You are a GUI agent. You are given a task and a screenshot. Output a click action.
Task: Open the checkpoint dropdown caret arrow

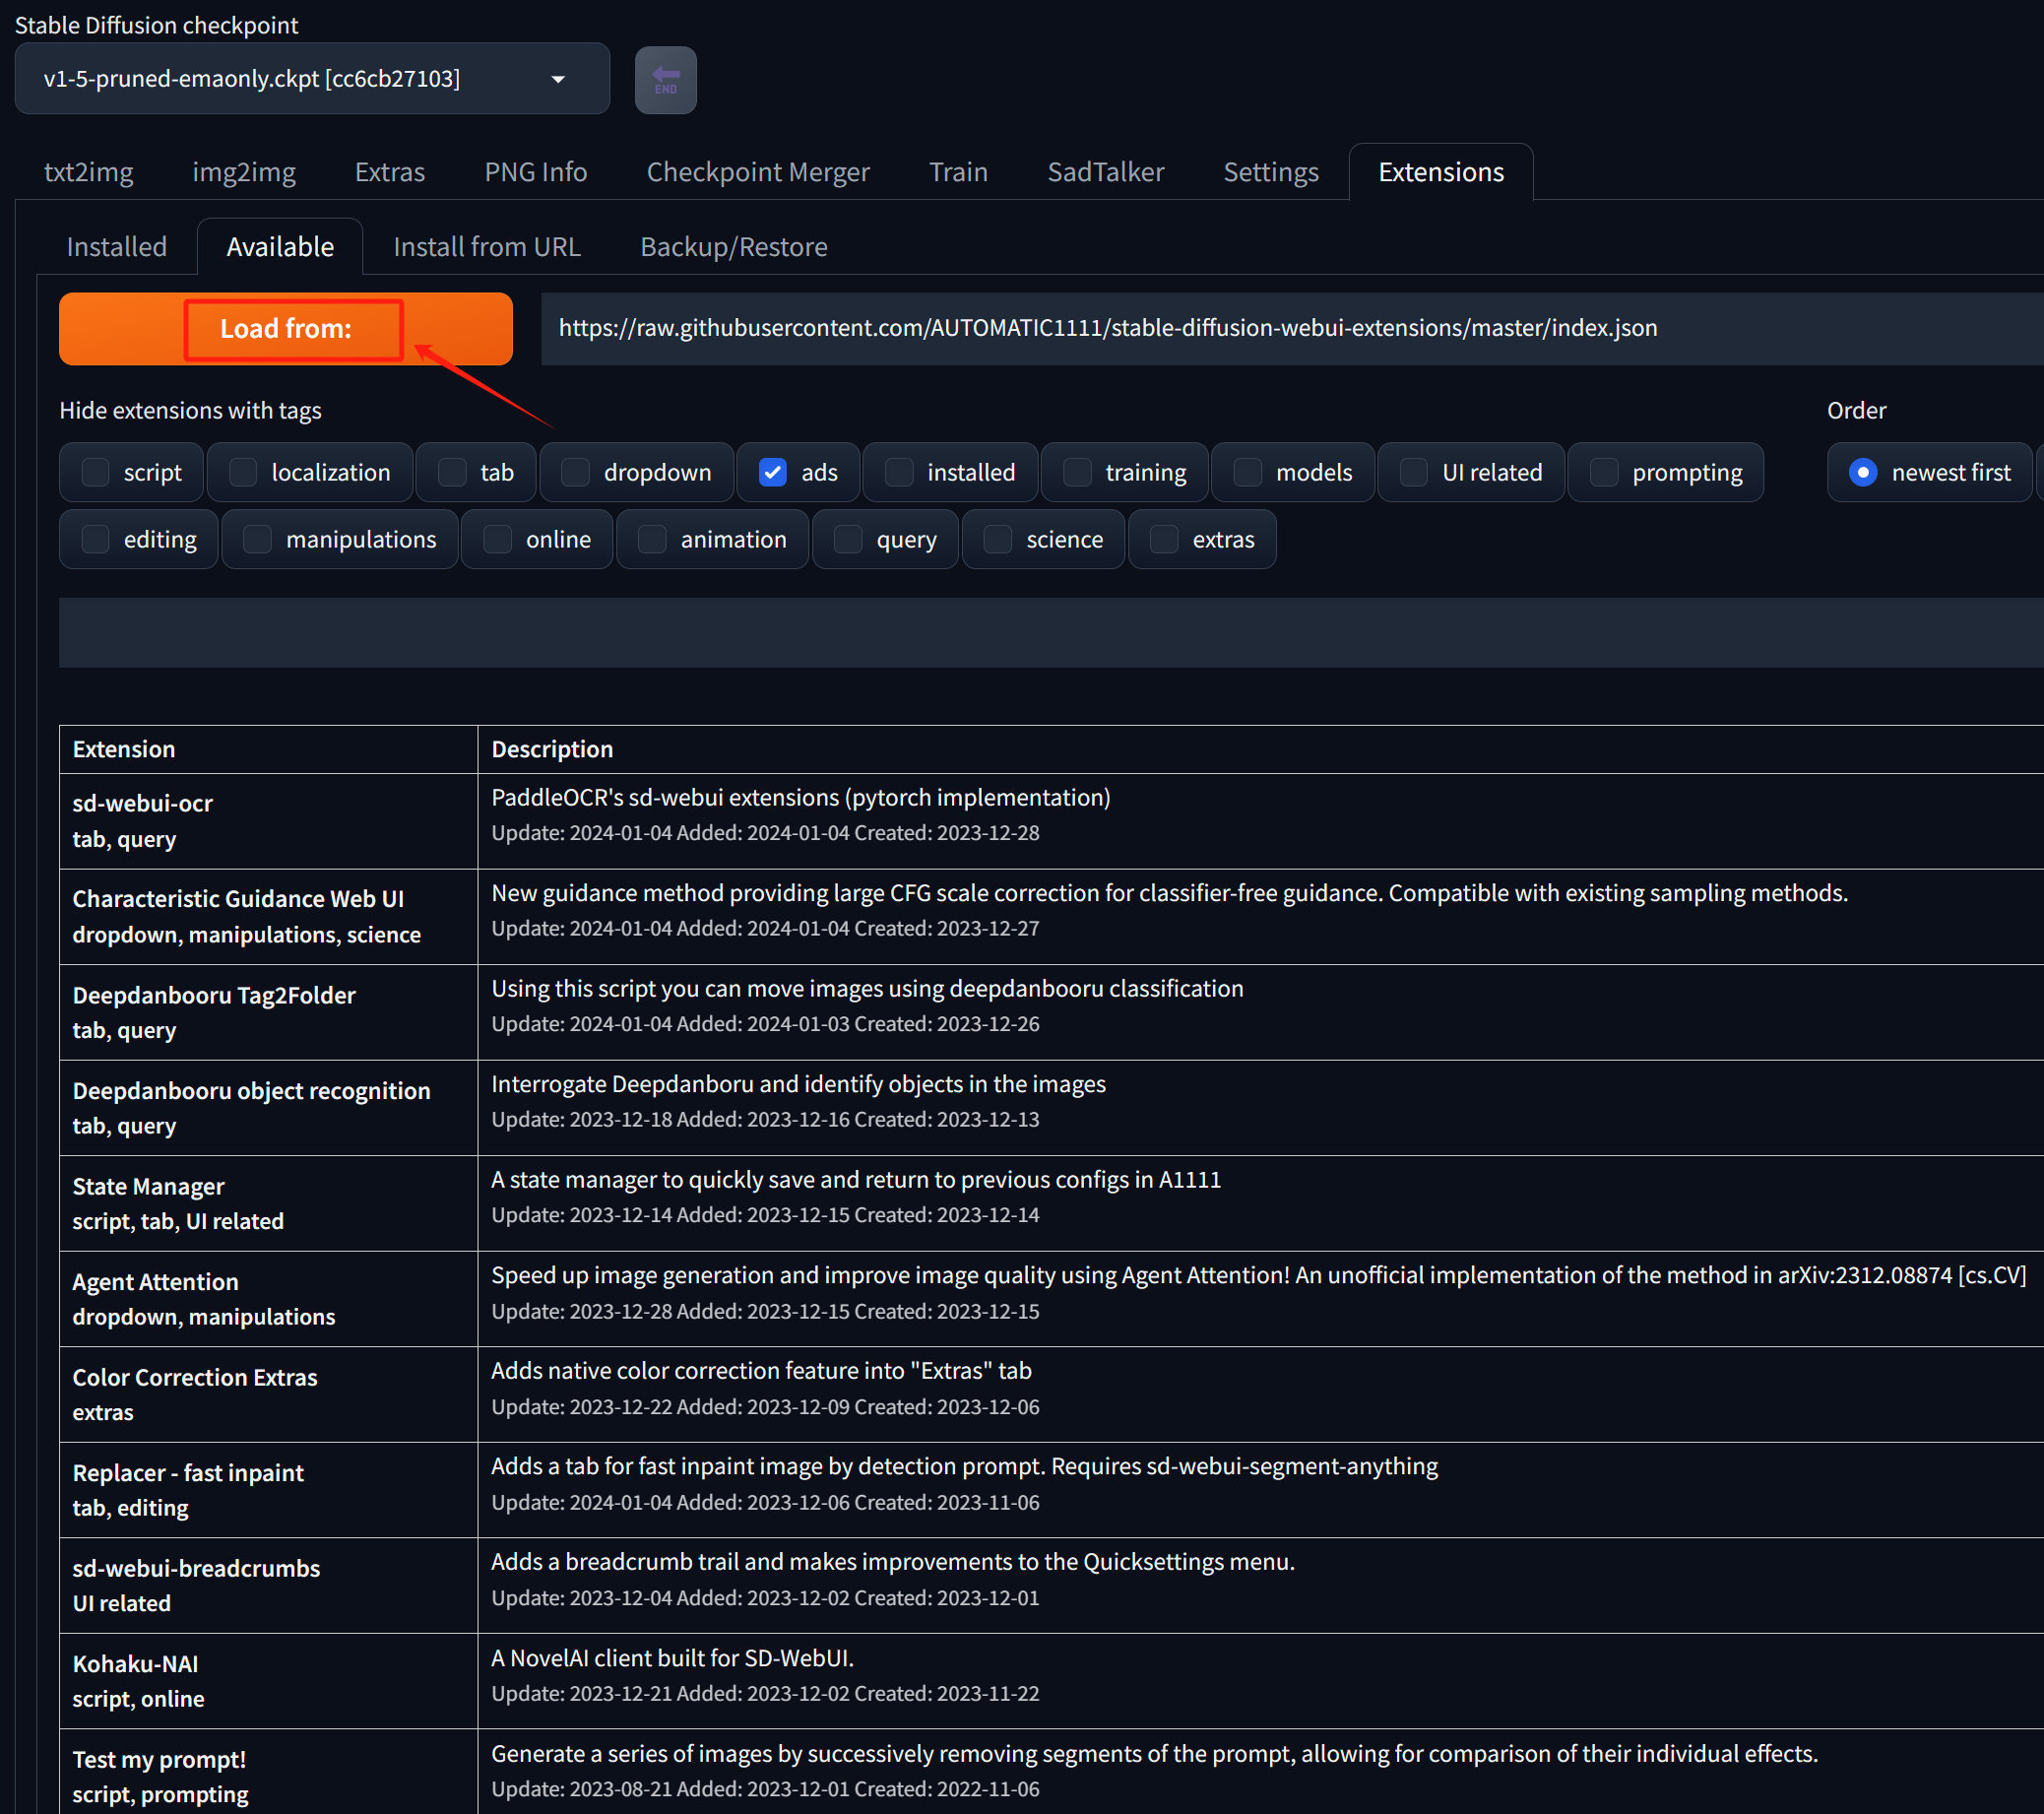[x=558, y=79]
